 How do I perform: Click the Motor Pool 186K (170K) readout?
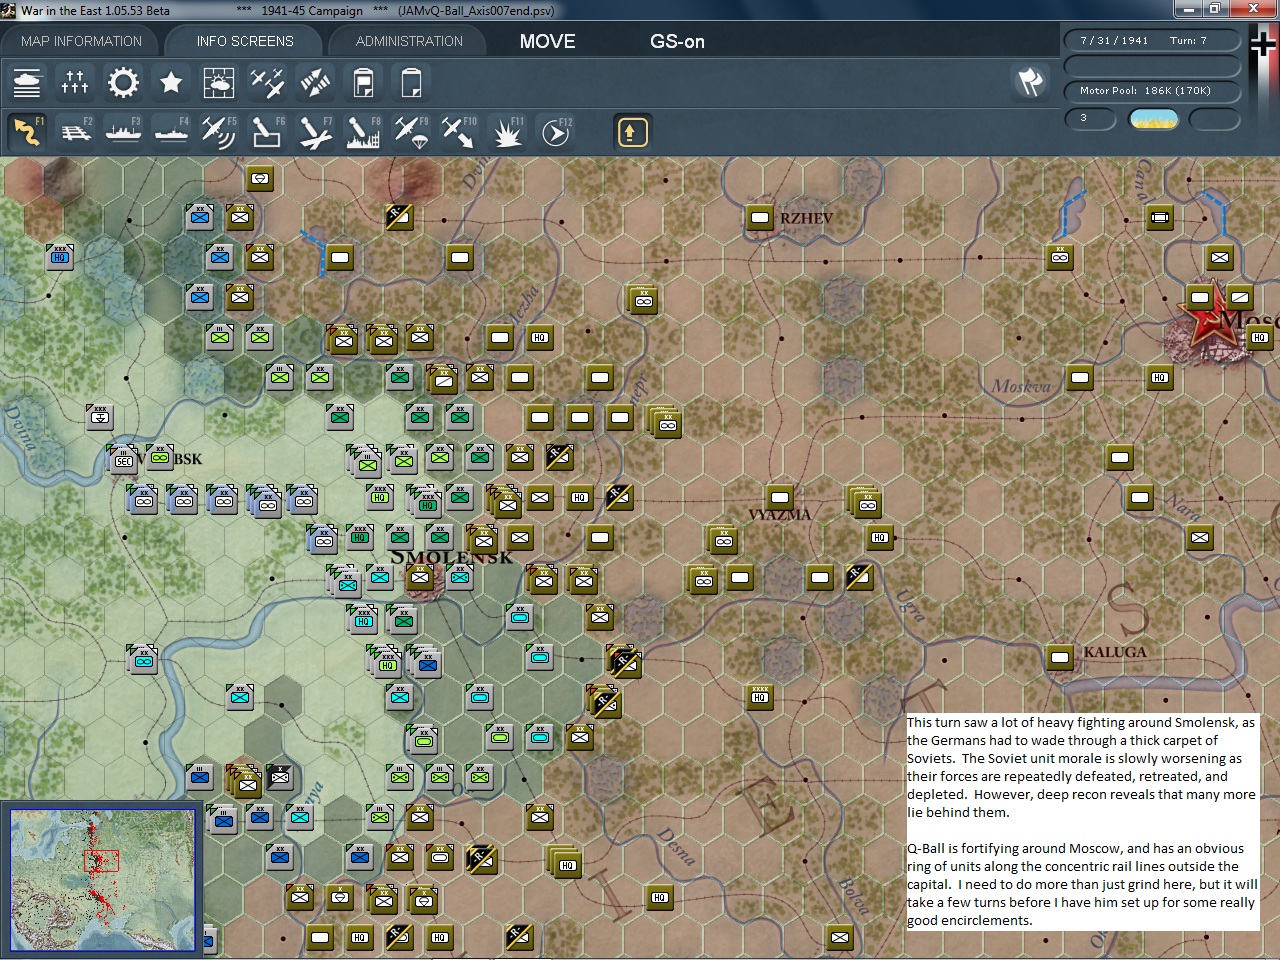click(1152, 91)
